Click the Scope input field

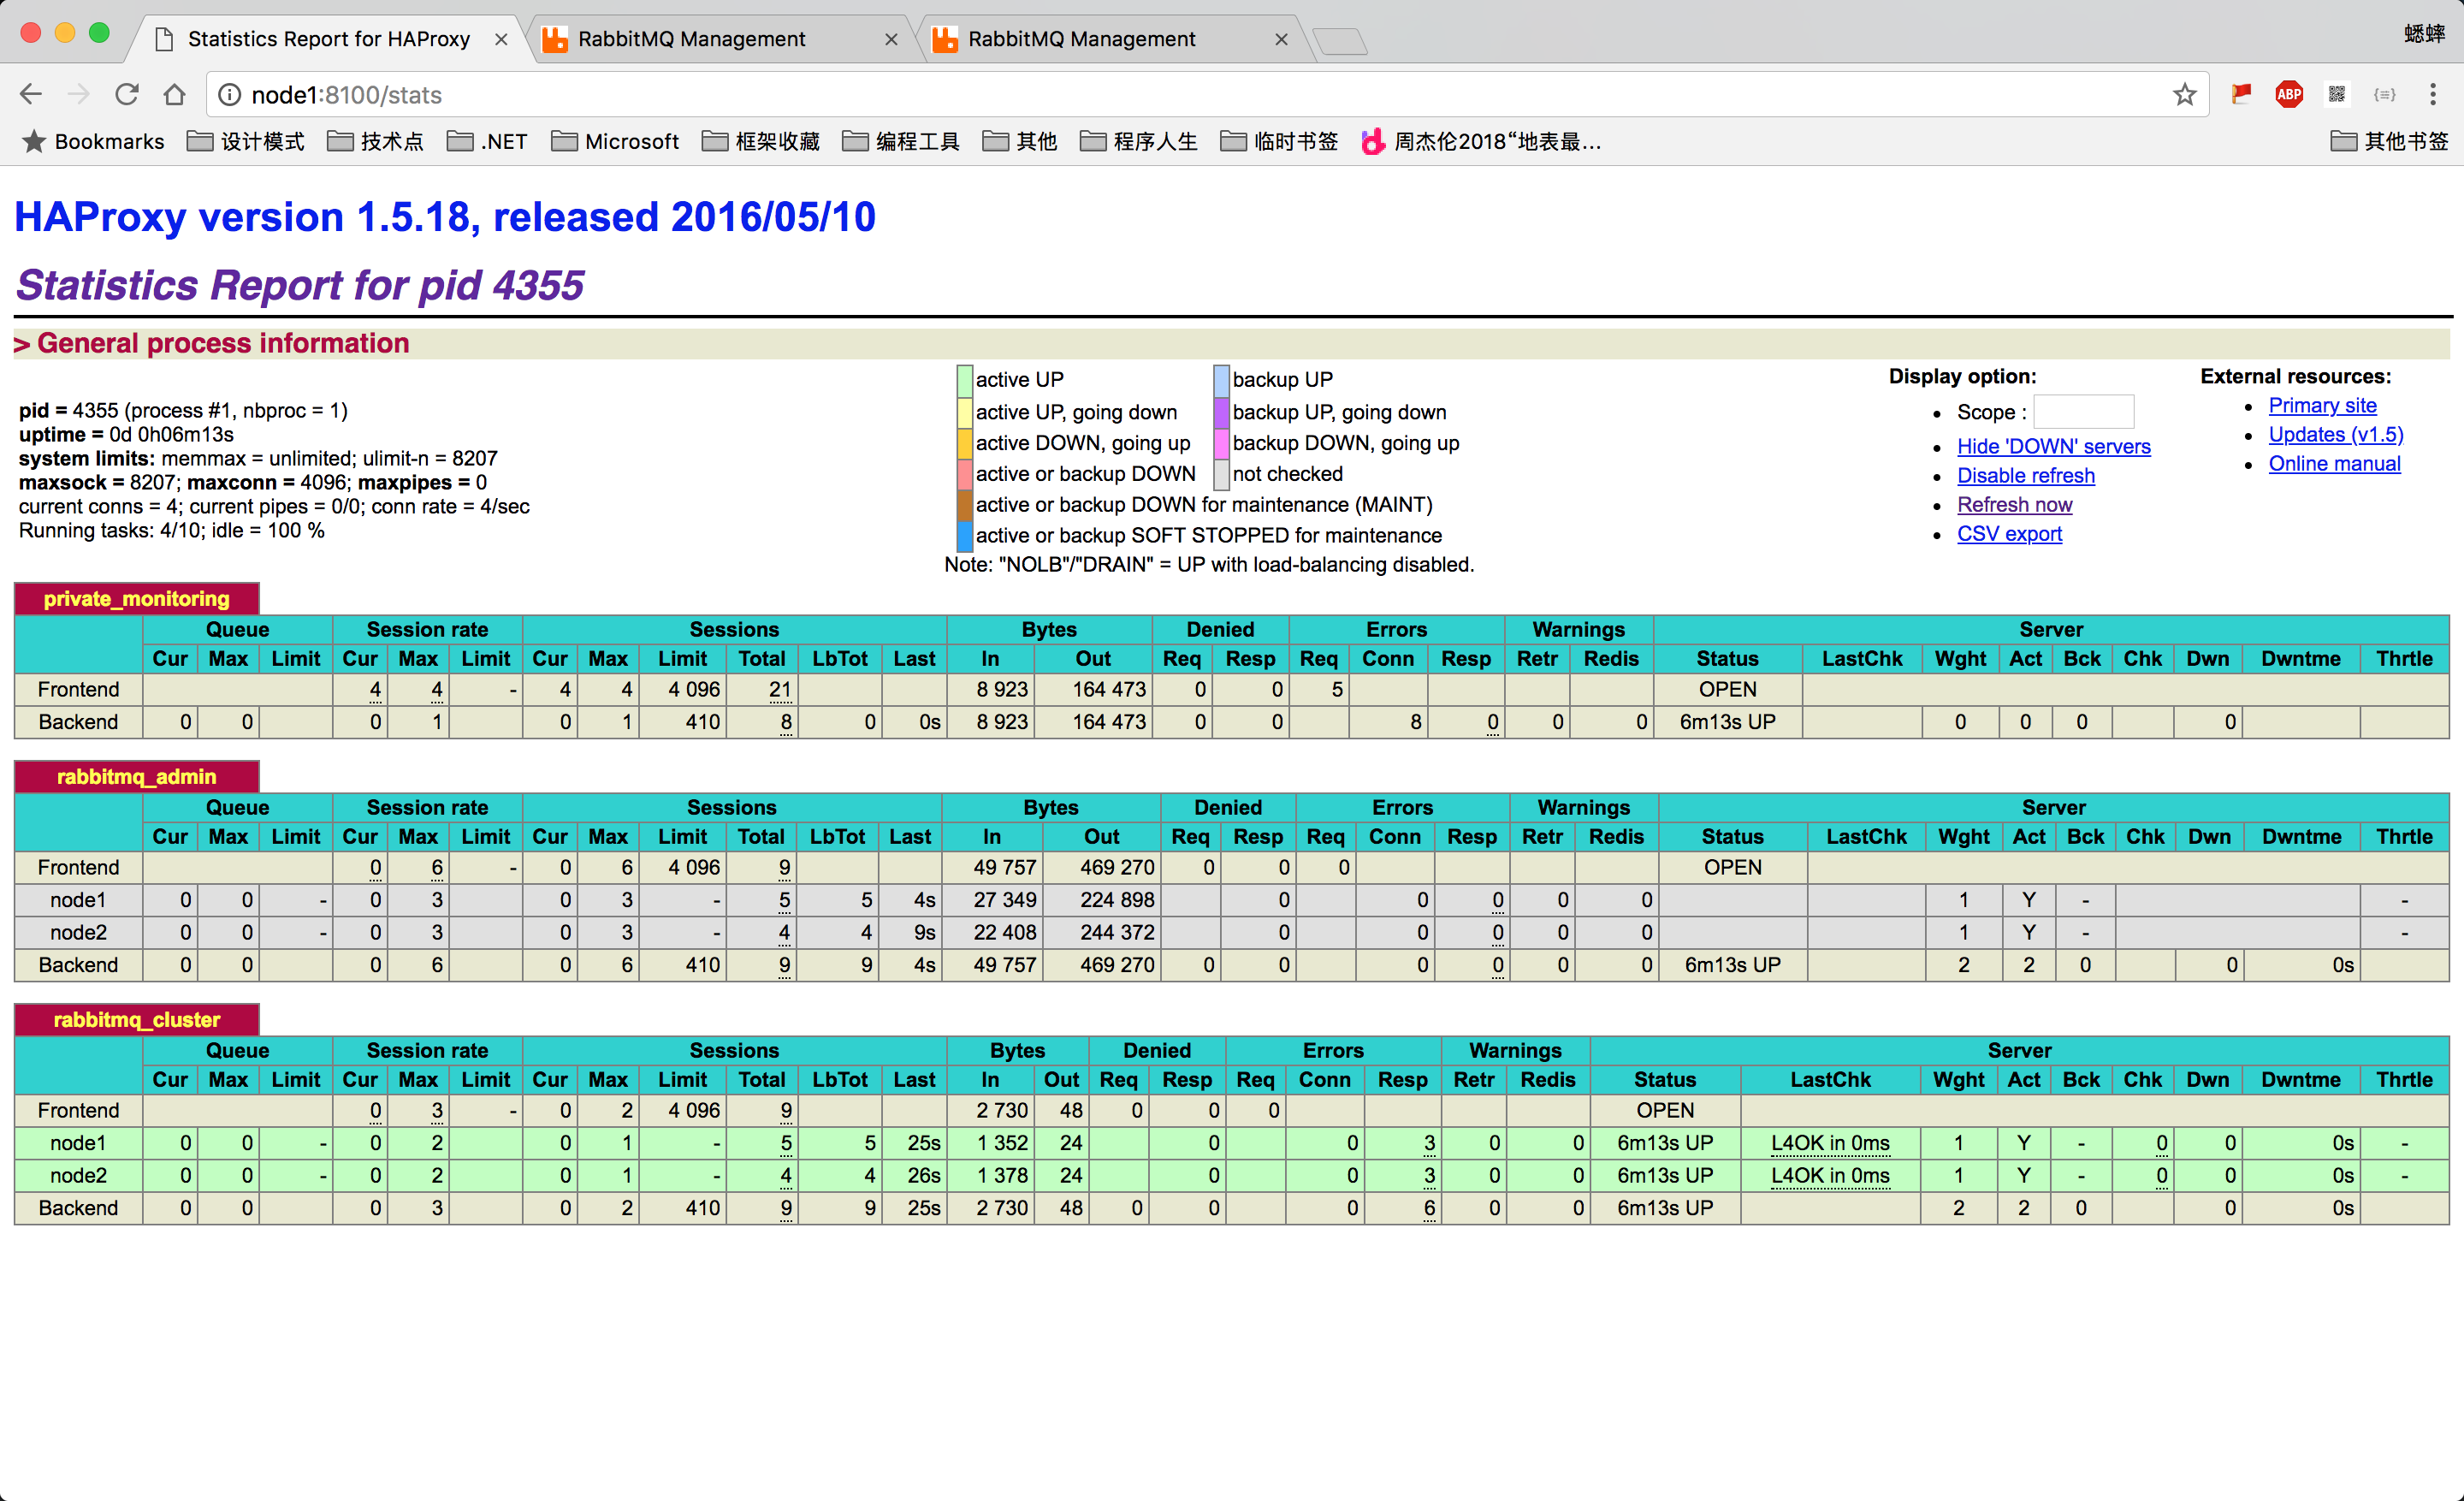[x=2084, y=411]
